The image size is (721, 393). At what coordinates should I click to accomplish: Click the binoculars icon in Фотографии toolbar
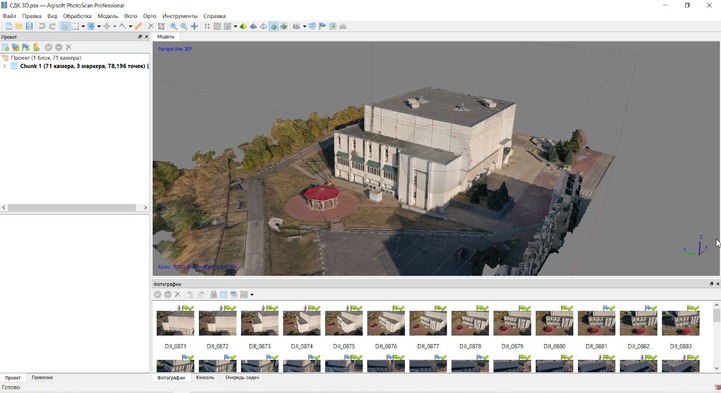(x=213, y=294)
